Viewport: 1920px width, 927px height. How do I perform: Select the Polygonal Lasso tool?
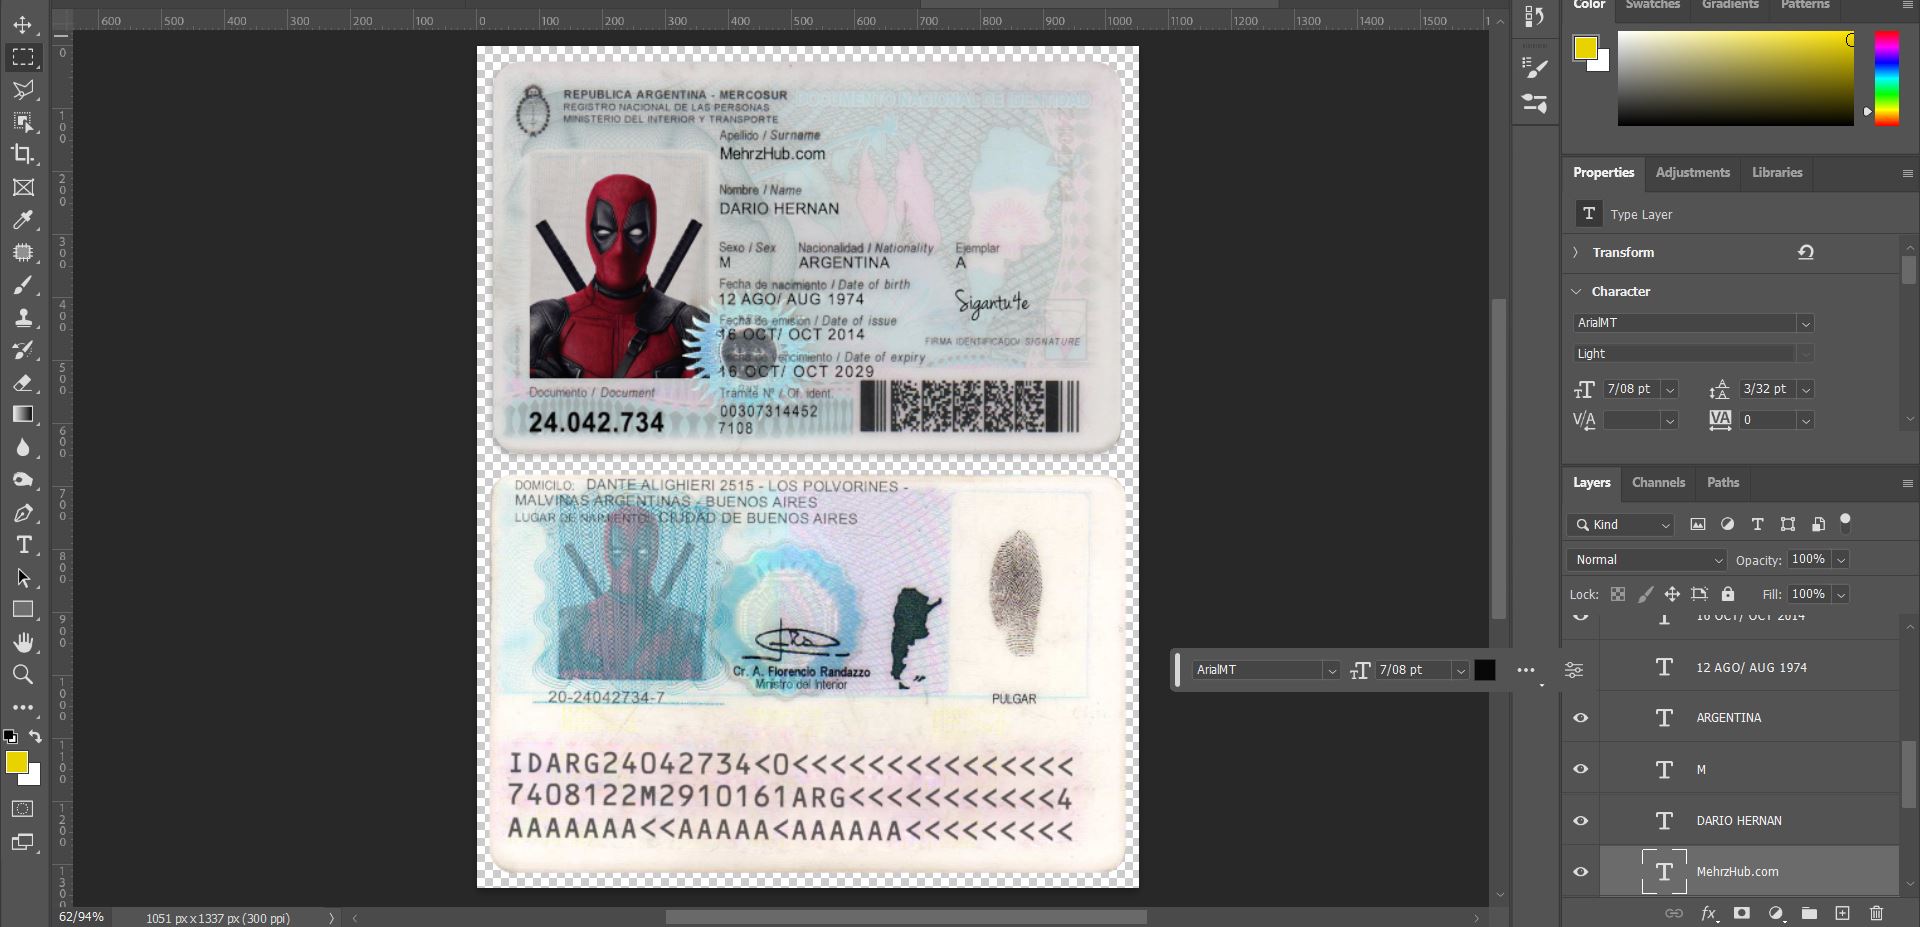23,90
